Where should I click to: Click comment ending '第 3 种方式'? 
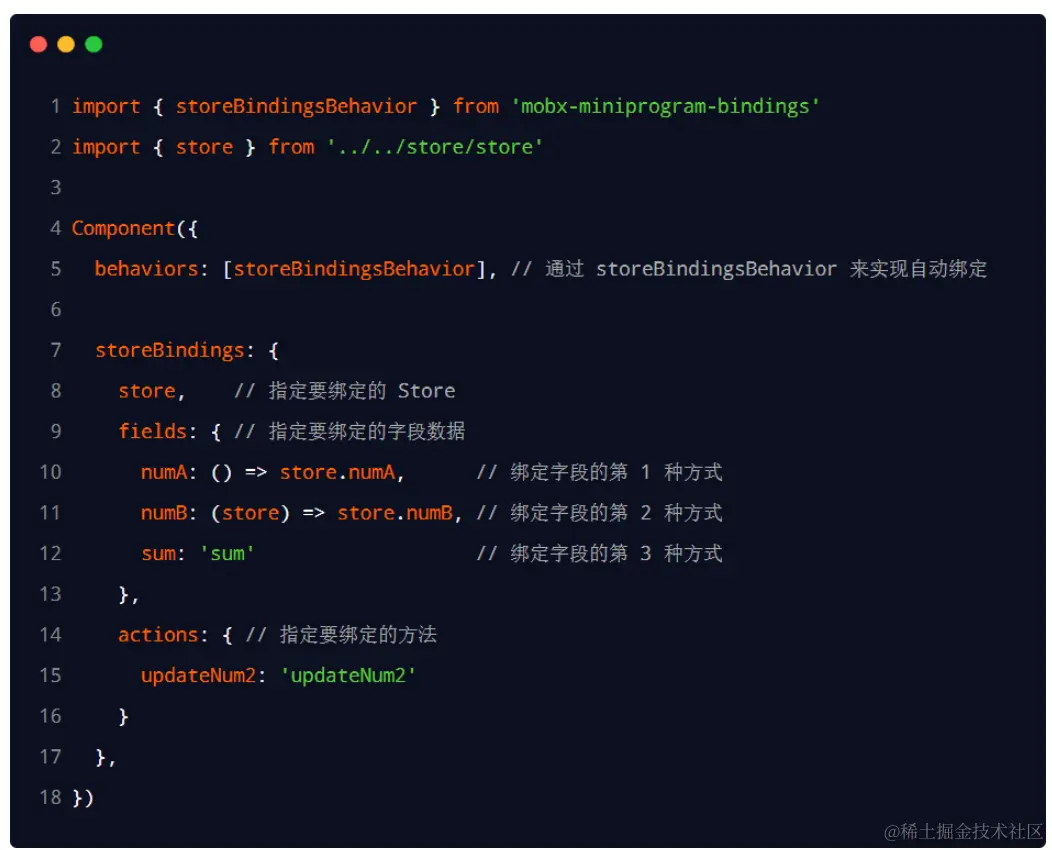click(x=599, y=554)
